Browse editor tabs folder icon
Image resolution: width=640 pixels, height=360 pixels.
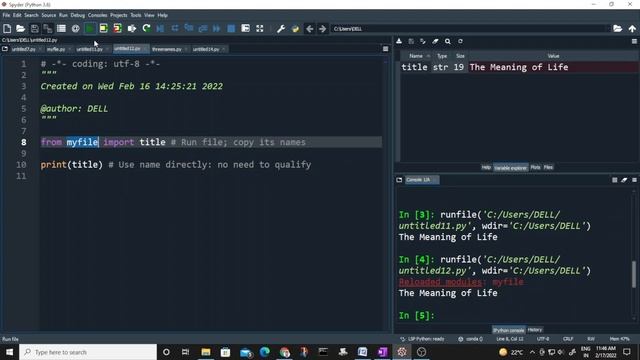tap(5, 49)
